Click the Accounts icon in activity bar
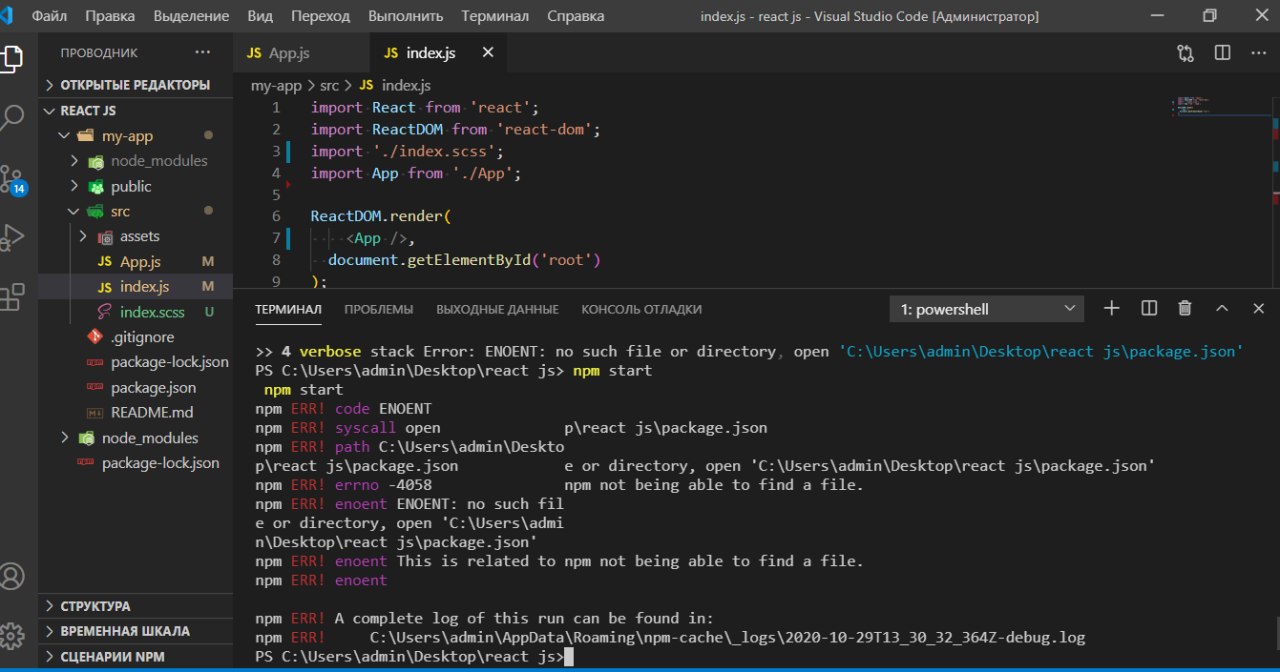The image size is (1280, 672). coord(13,577)
